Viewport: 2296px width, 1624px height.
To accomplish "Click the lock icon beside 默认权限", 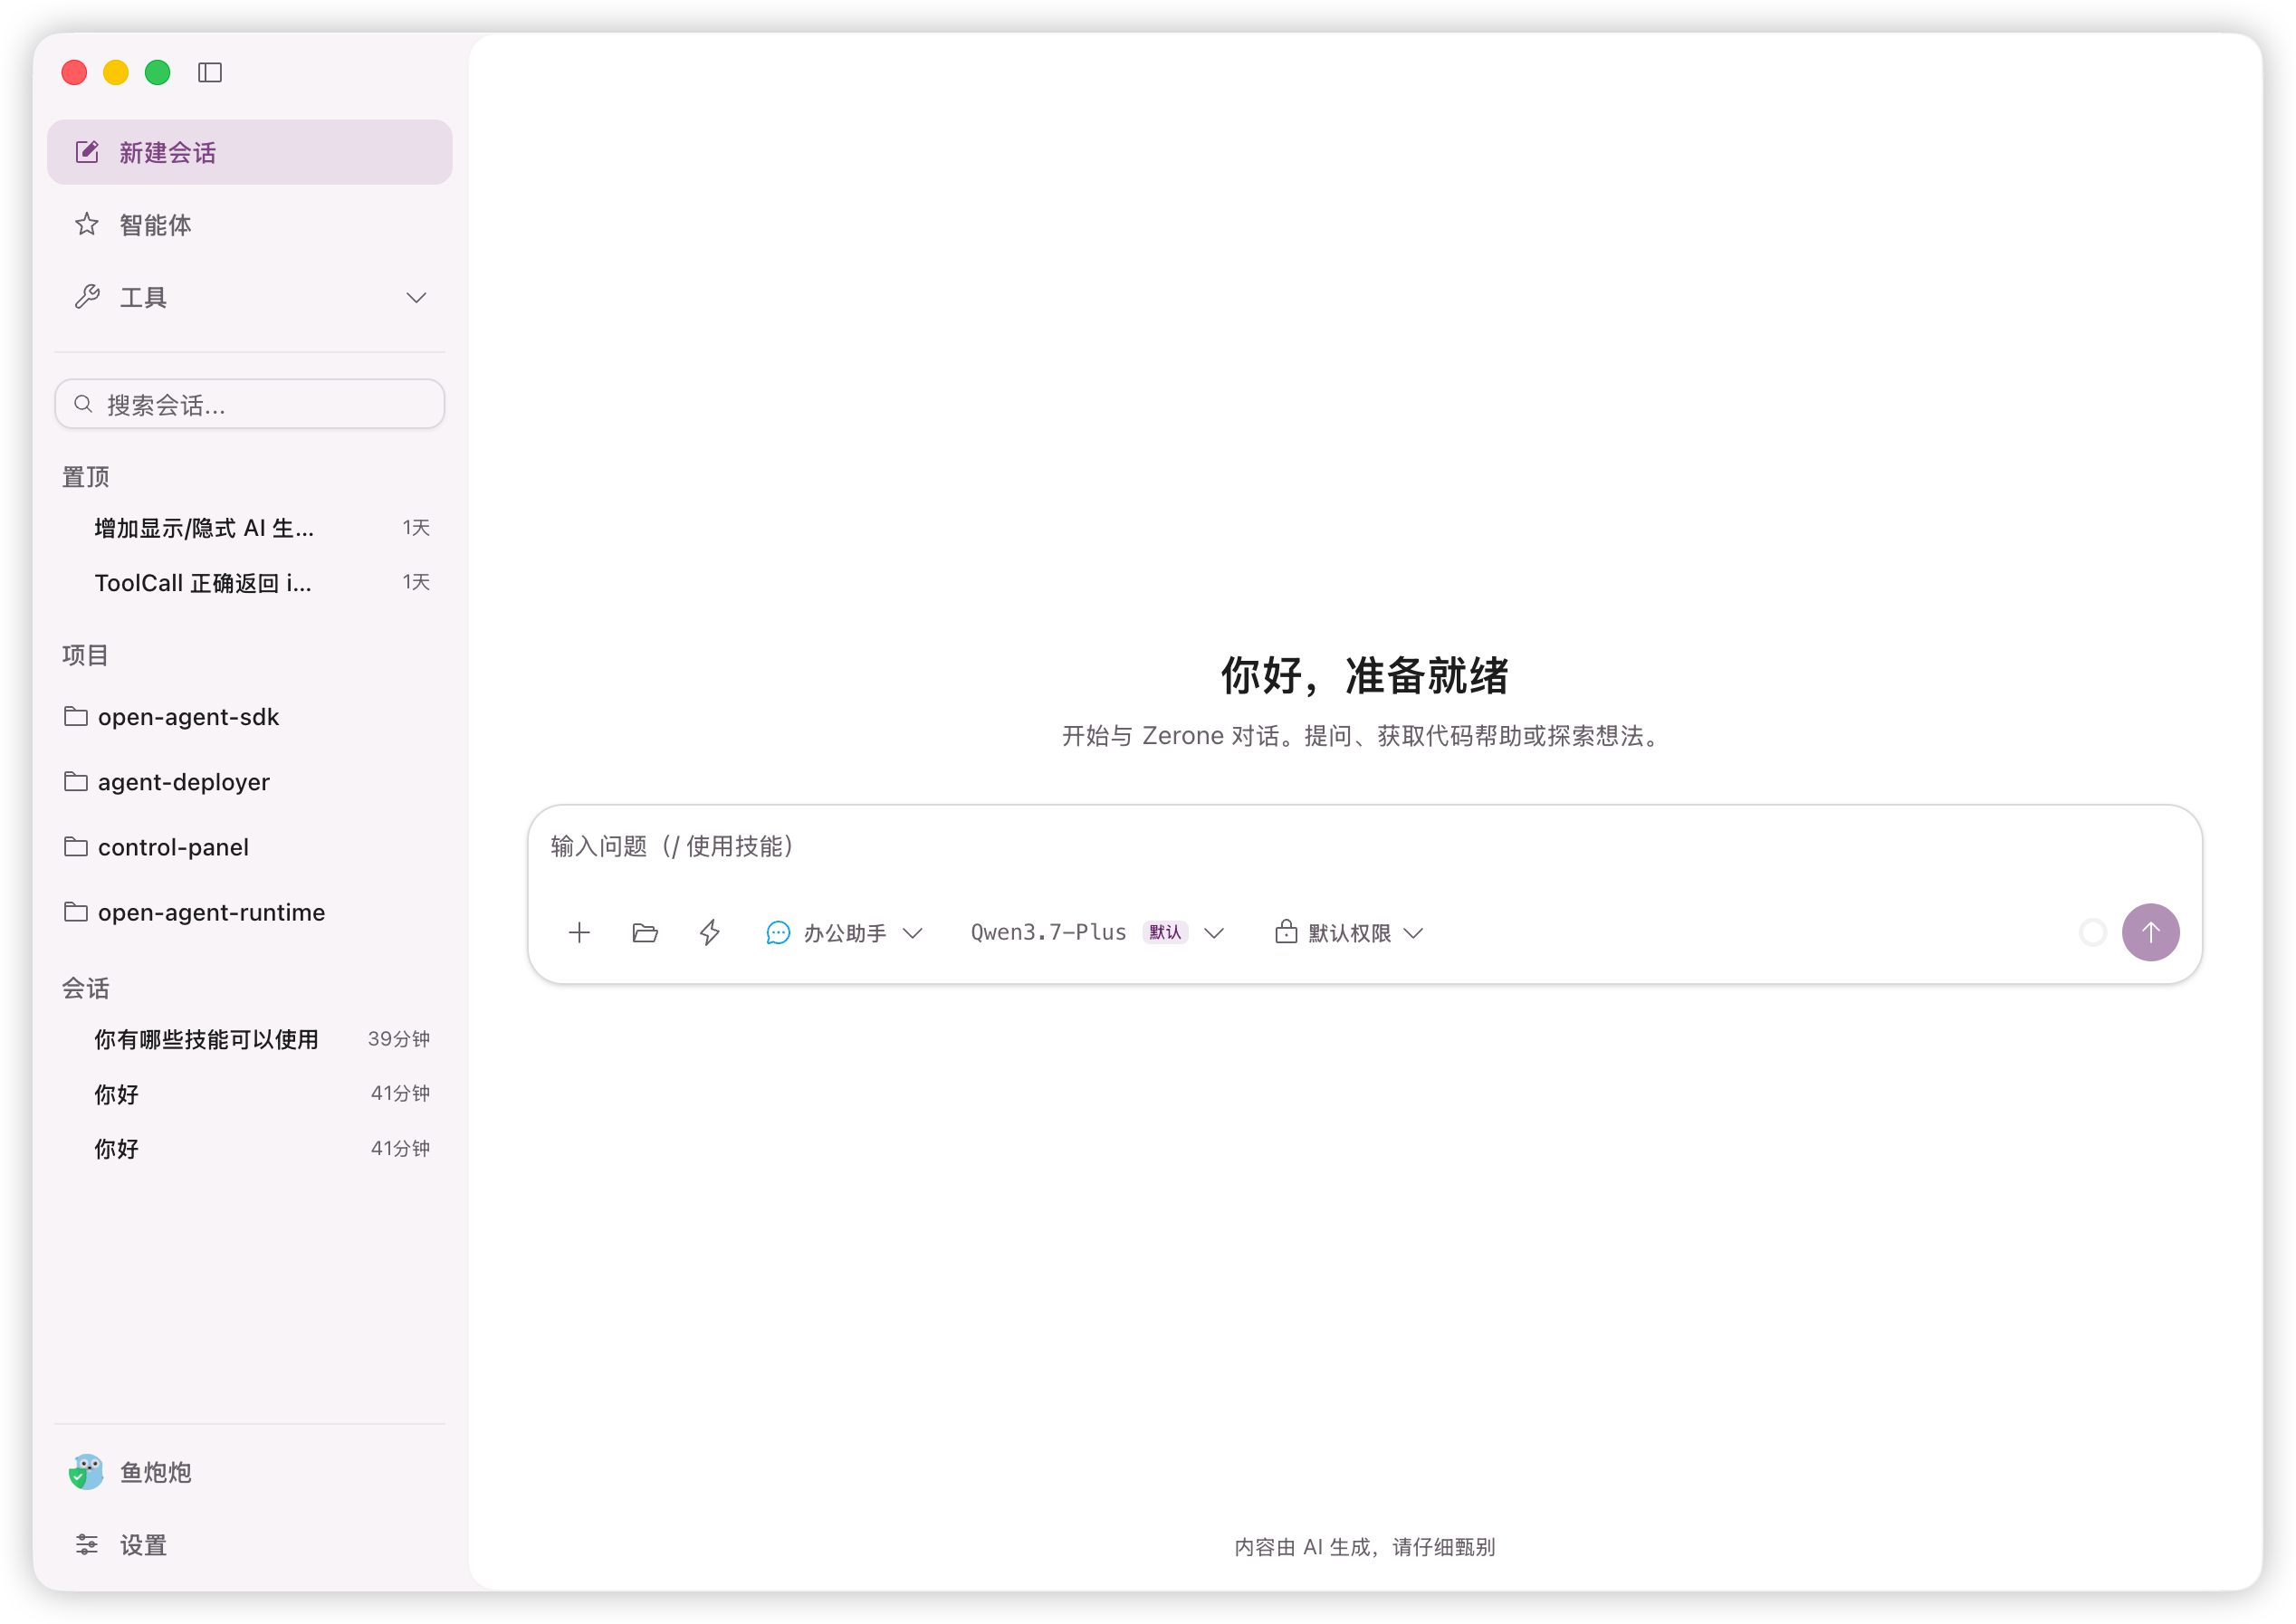I will pyautogui.click(x=1286, y=932).
